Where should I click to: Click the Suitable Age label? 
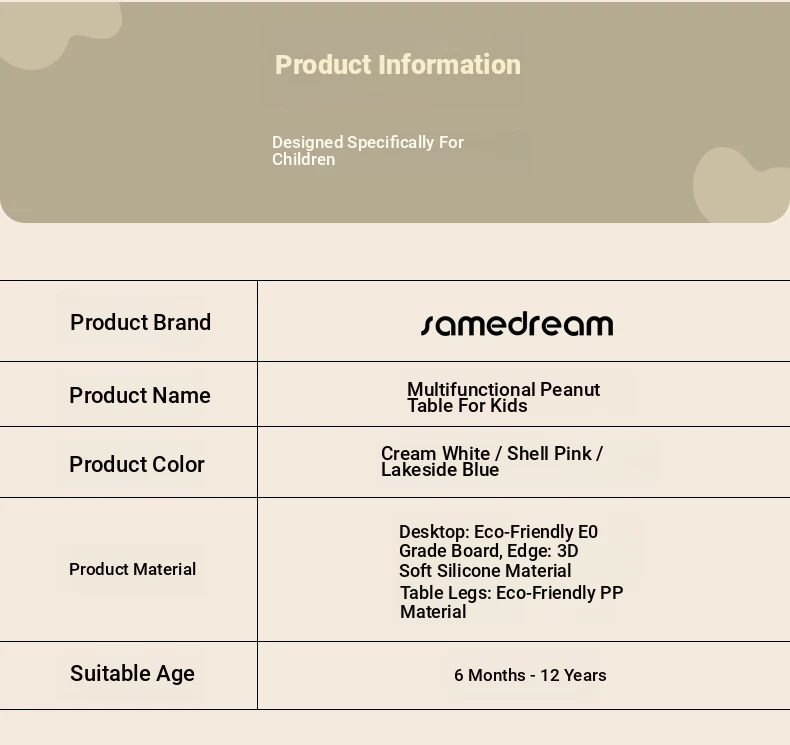pos(133,673)
